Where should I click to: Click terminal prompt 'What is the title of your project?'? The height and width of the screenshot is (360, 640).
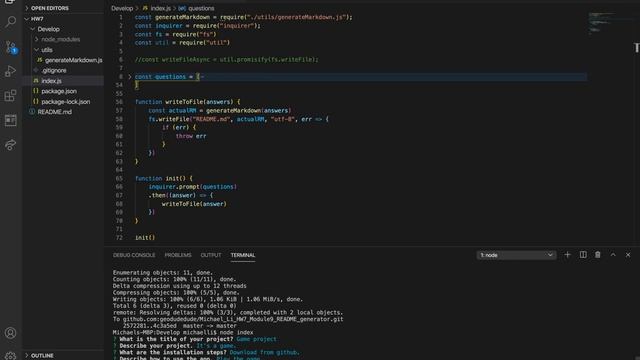tap(176, 339)
